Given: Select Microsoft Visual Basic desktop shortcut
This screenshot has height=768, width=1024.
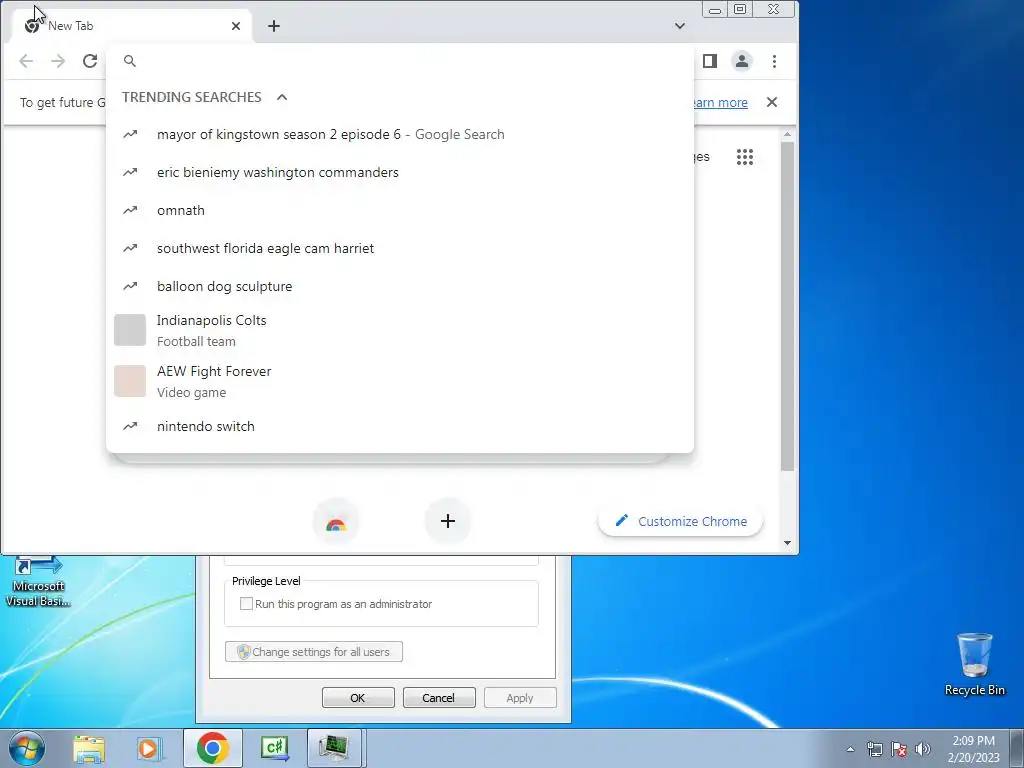Looking at the screenshot, I should pyautogui.click(x=38, y=582).
